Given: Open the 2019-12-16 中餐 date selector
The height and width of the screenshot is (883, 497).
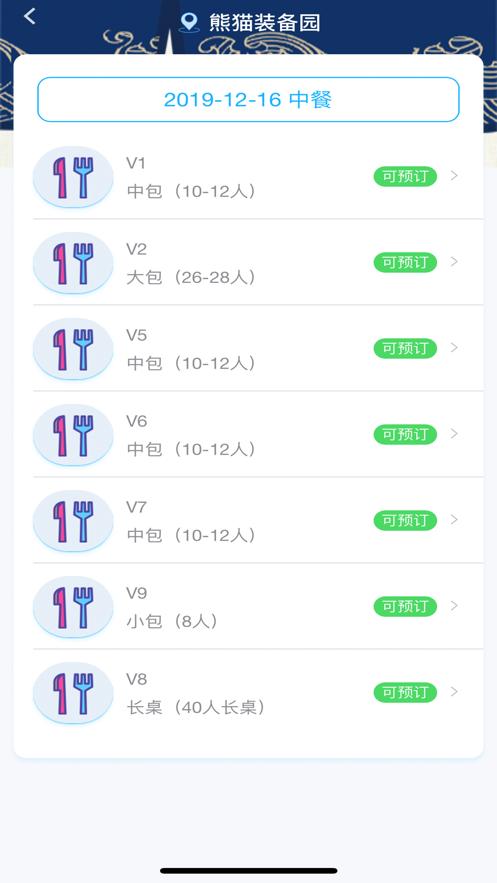Looking at the screenshot, I should pyautogui.click(x=248, y=100).
